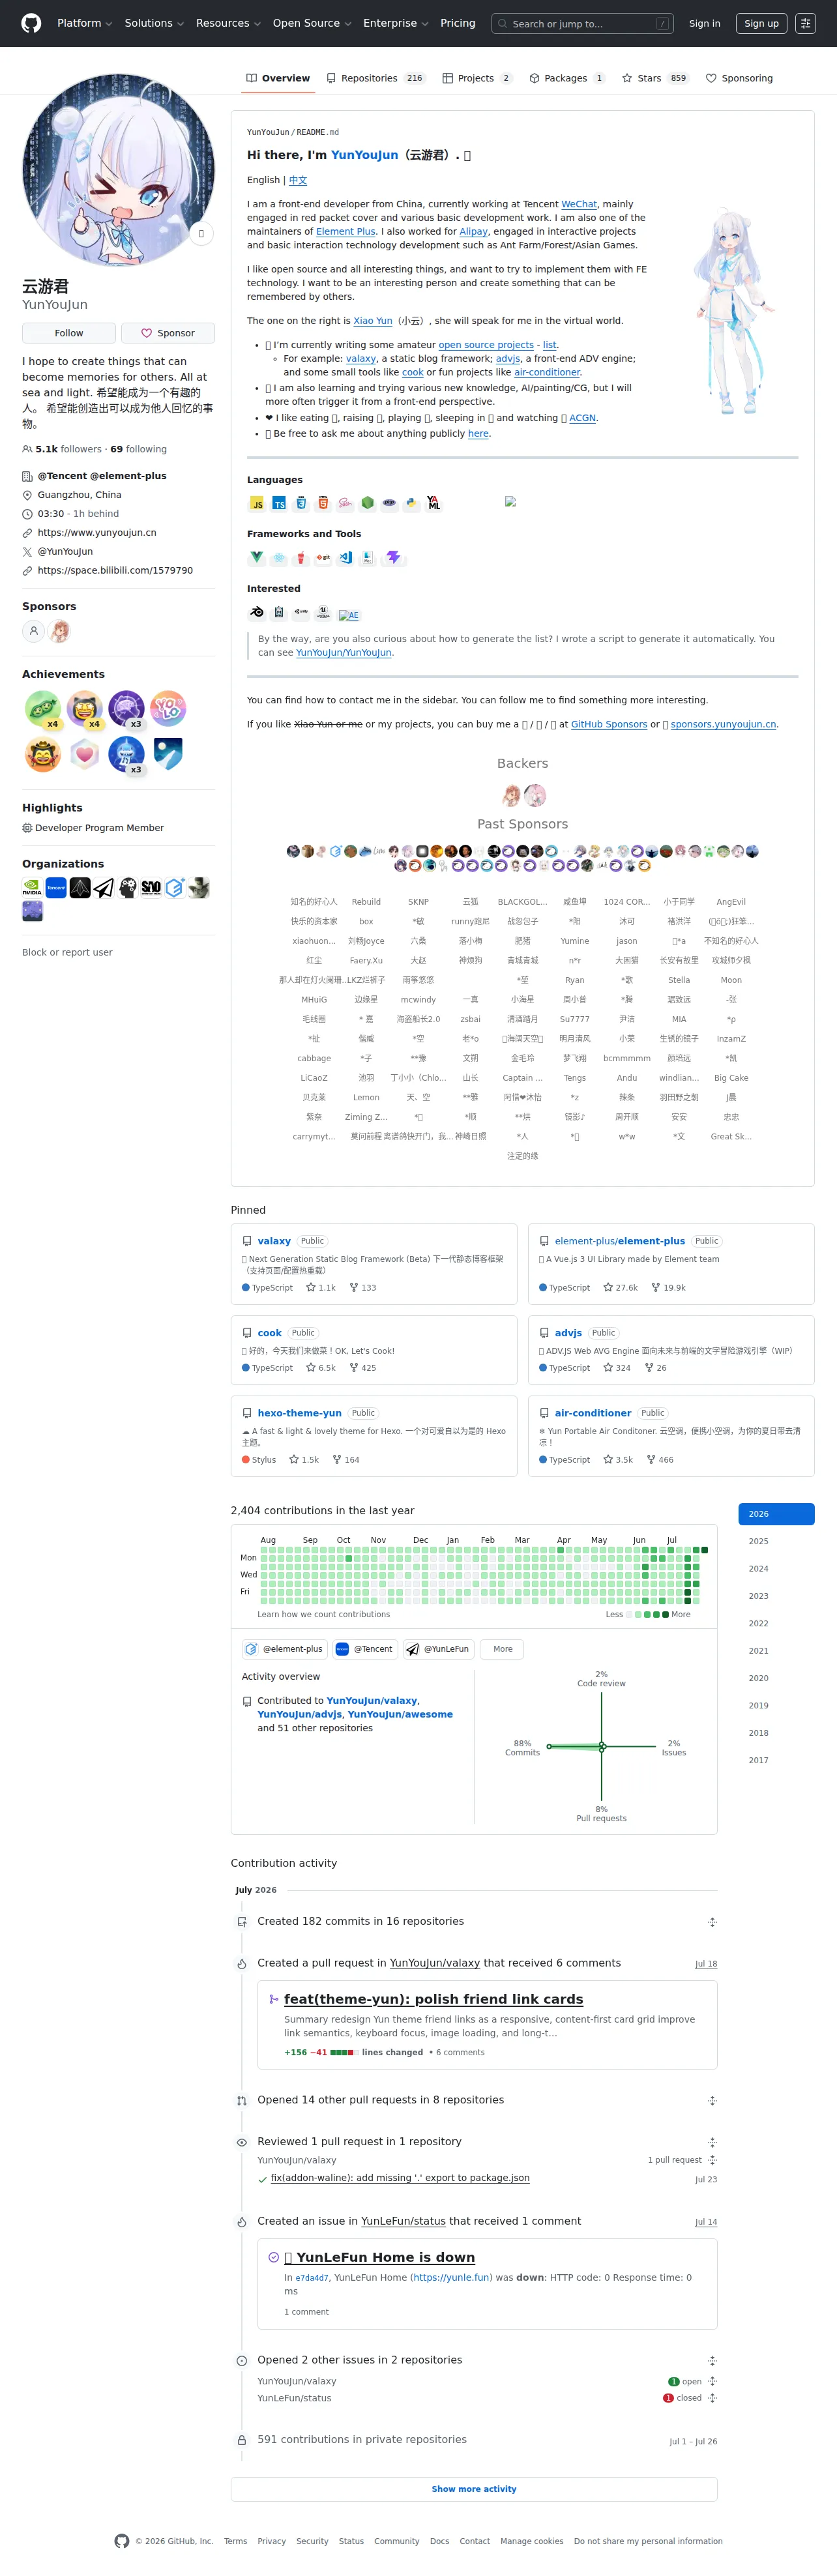The height and width of the screenshot is (2576, 837).
Task: Click the search or jump to field
Action: [583, 23]
